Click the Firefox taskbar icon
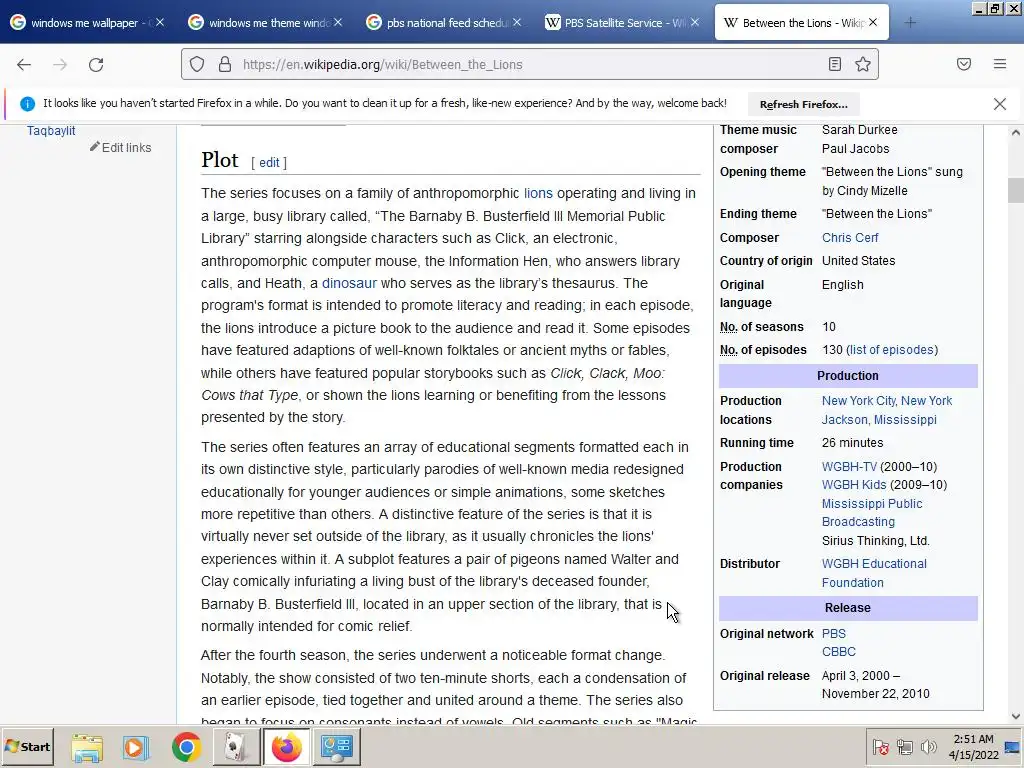Screen dimensions: 1024x768 (x=287, y=748)
